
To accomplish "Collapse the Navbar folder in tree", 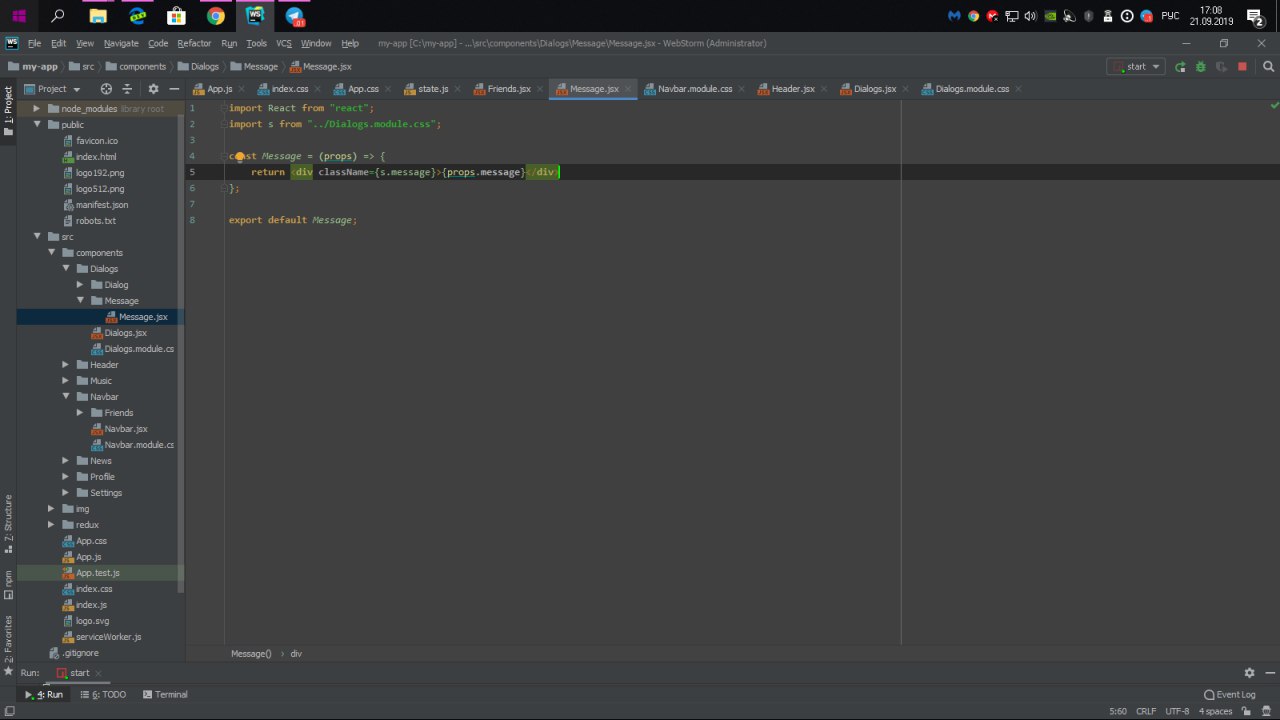I will point(66,397).
